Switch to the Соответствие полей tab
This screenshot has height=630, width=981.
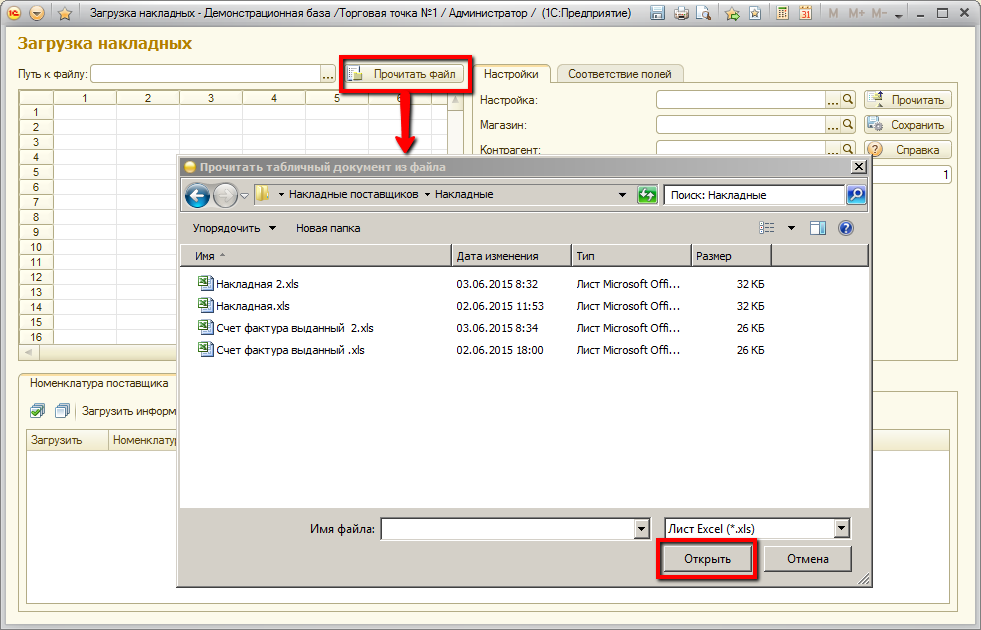pos(620,74)
